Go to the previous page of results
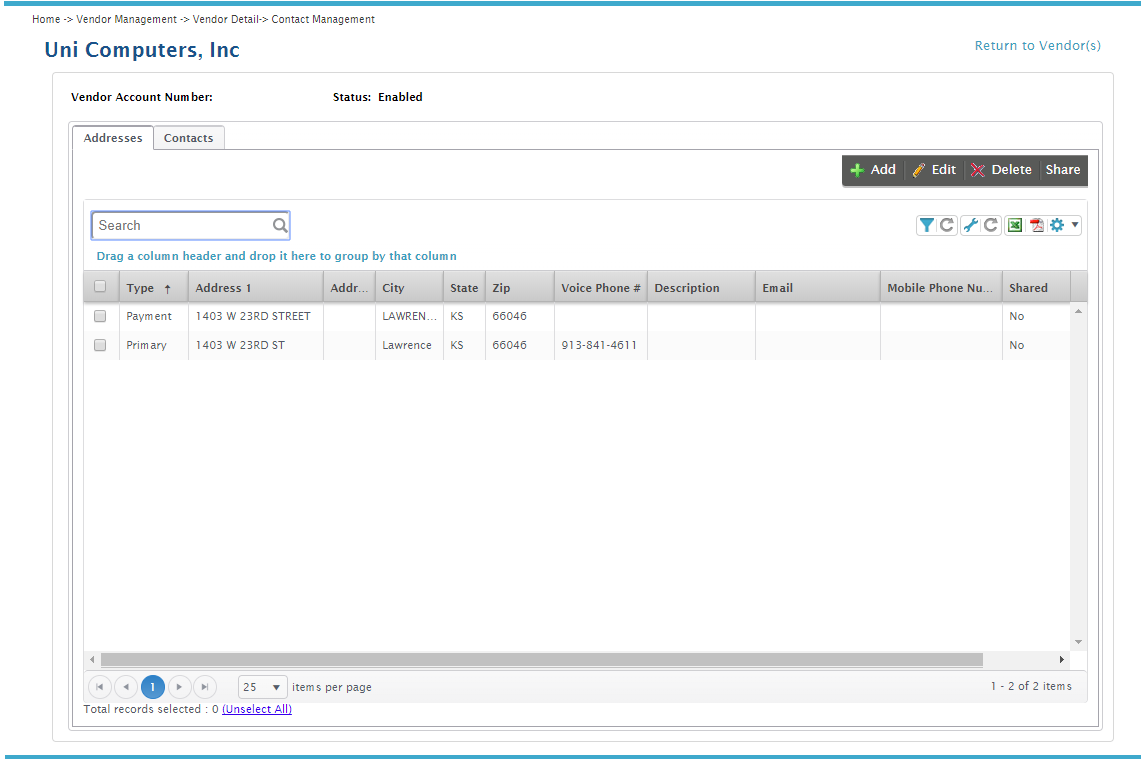This screenshot has height=759, width=1141. 126,687
